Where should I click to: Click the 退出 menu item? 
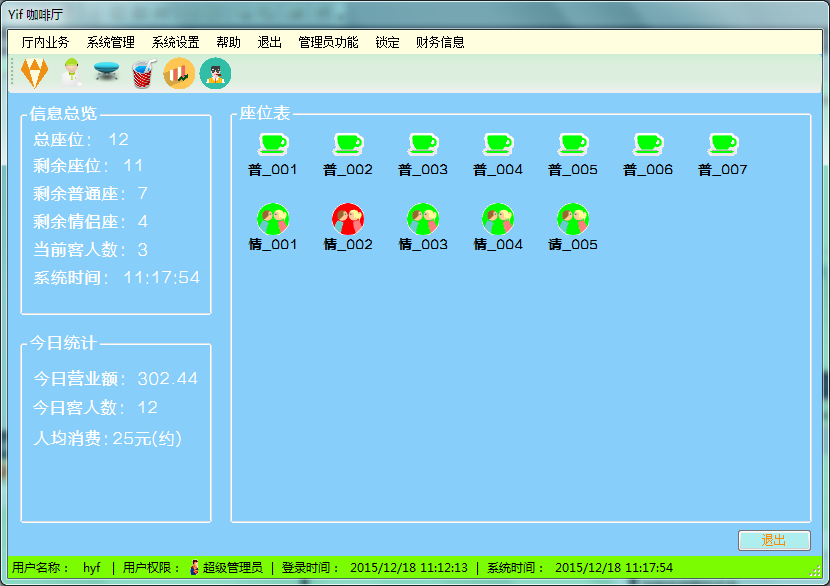[269, 42]
